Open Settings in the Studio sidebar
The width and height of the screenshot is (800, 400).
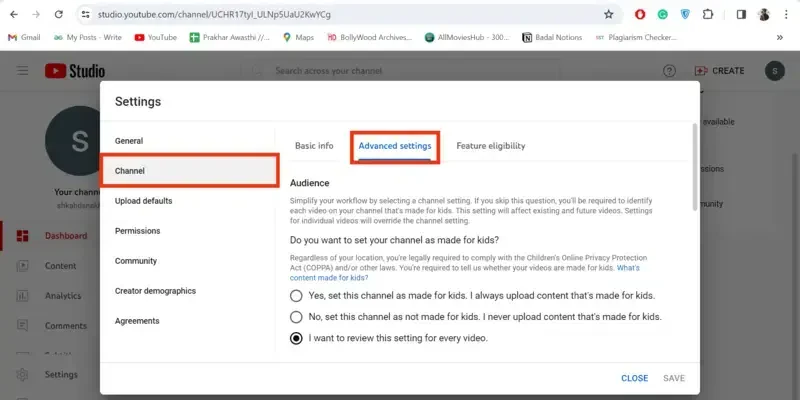click(x=51, y=374)
